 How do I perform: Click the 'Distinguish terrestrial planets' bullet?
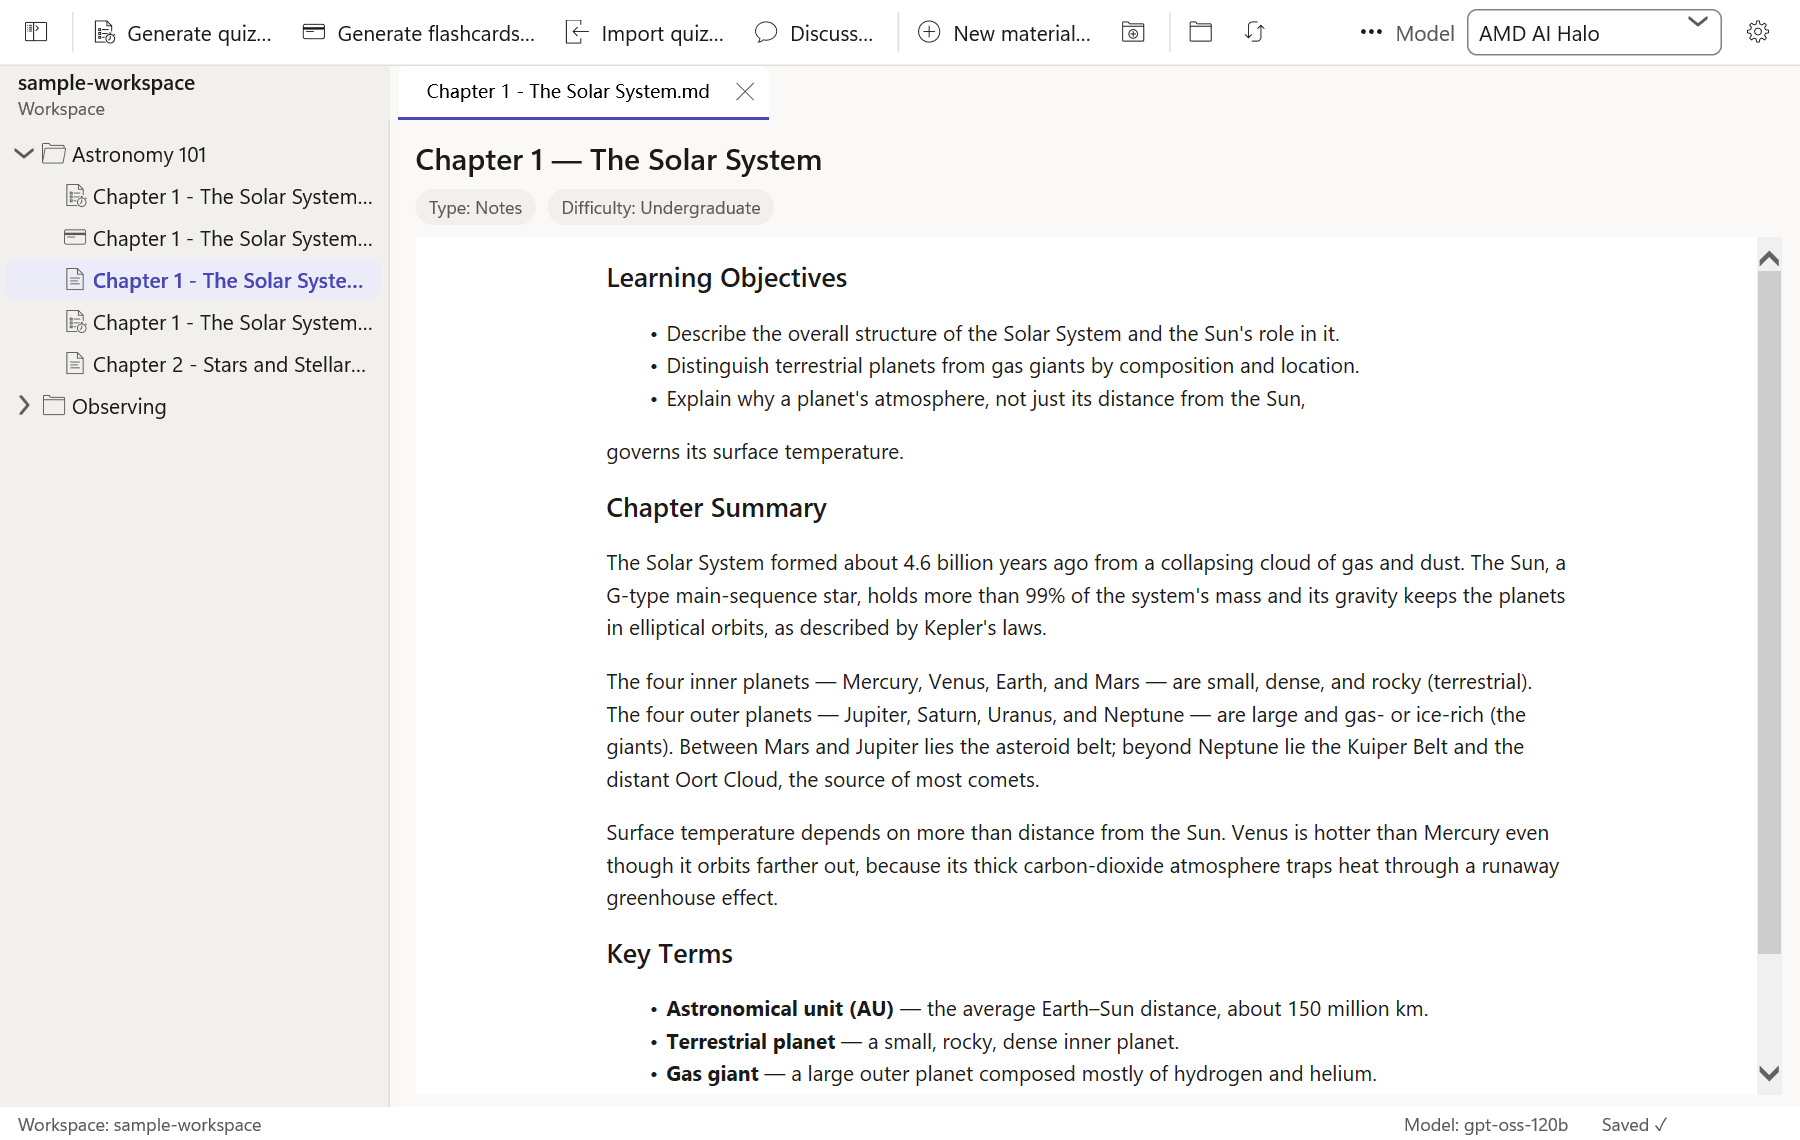1013,366
